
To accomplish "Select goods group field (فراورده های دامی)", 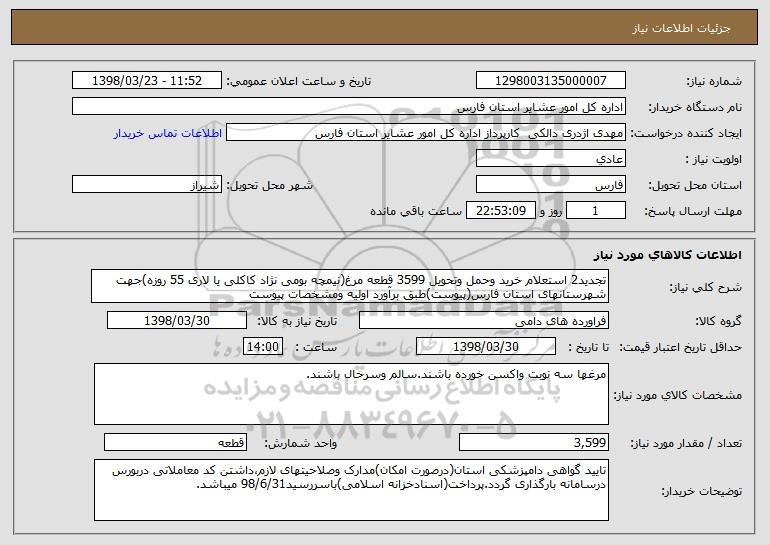I will pos(484,321).
